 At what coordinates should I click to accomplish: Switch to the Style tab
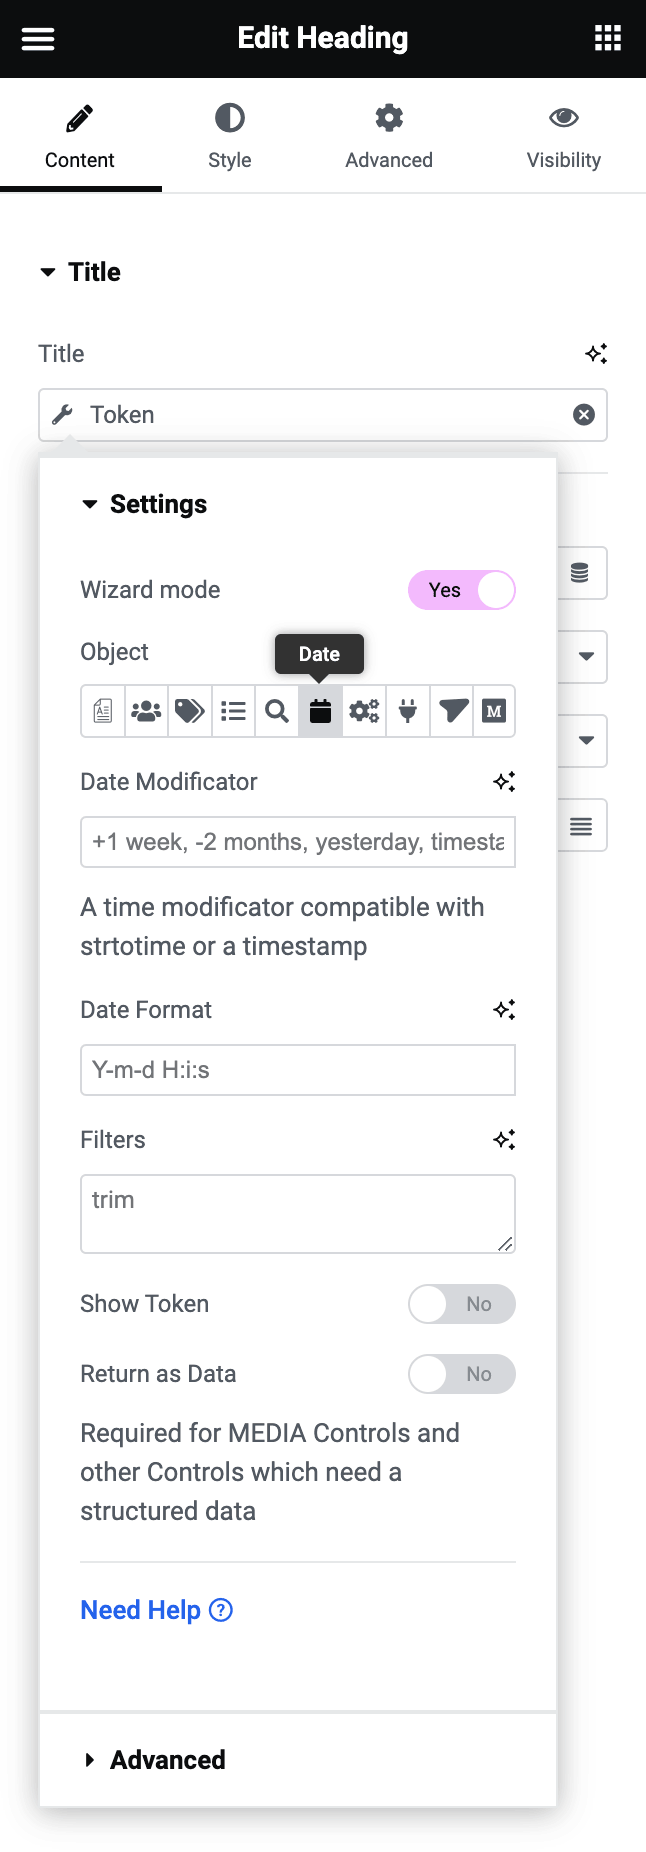click(x=229, y=136)
